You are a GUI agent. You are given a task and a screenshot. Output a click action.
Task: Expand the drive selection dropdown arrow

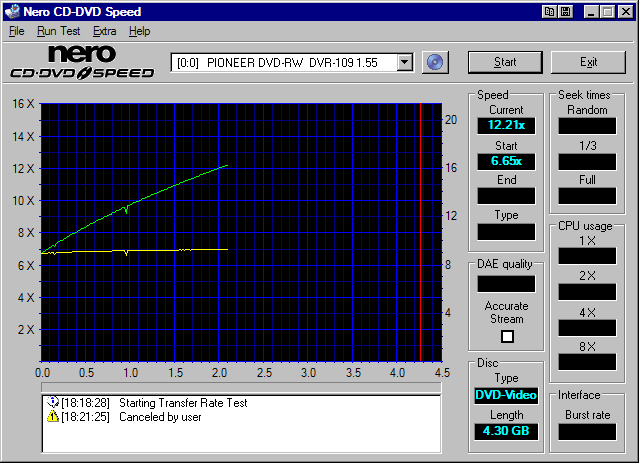[x=404, y=62]
